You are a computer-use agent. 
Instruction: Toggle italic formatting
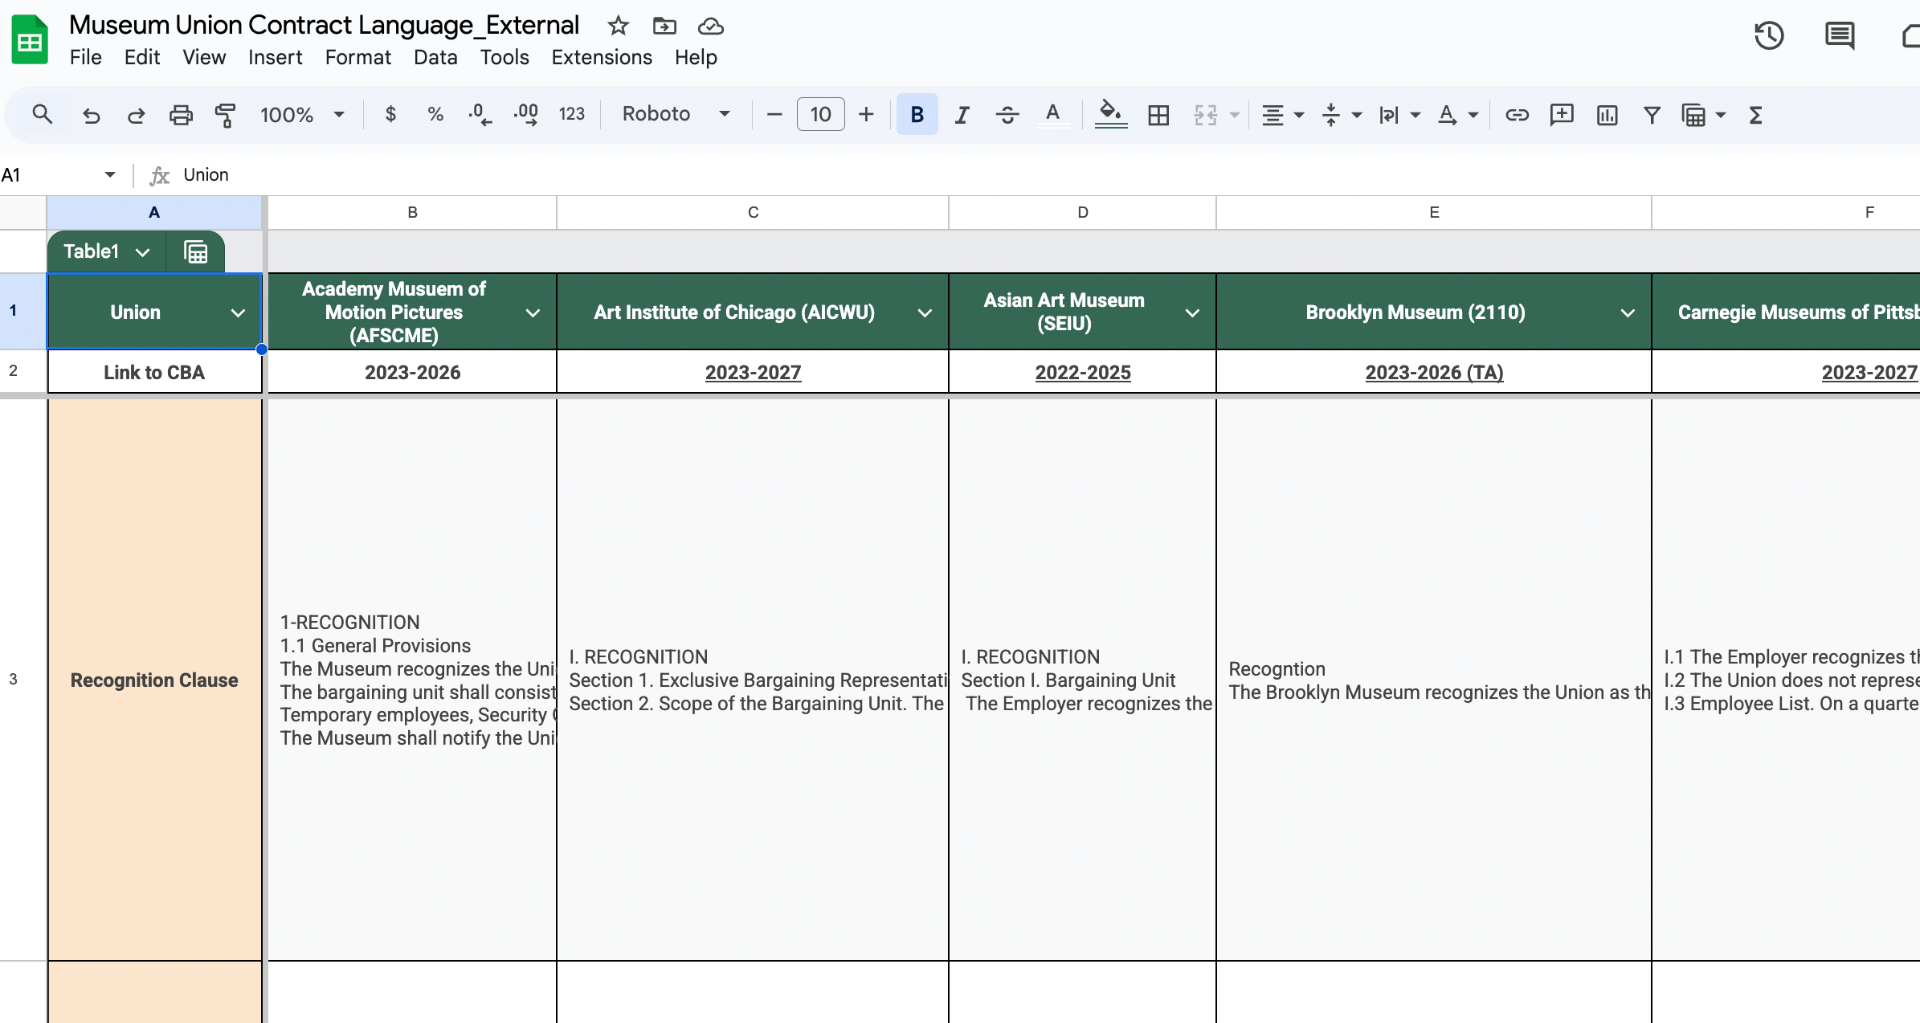tap(962, 115)
